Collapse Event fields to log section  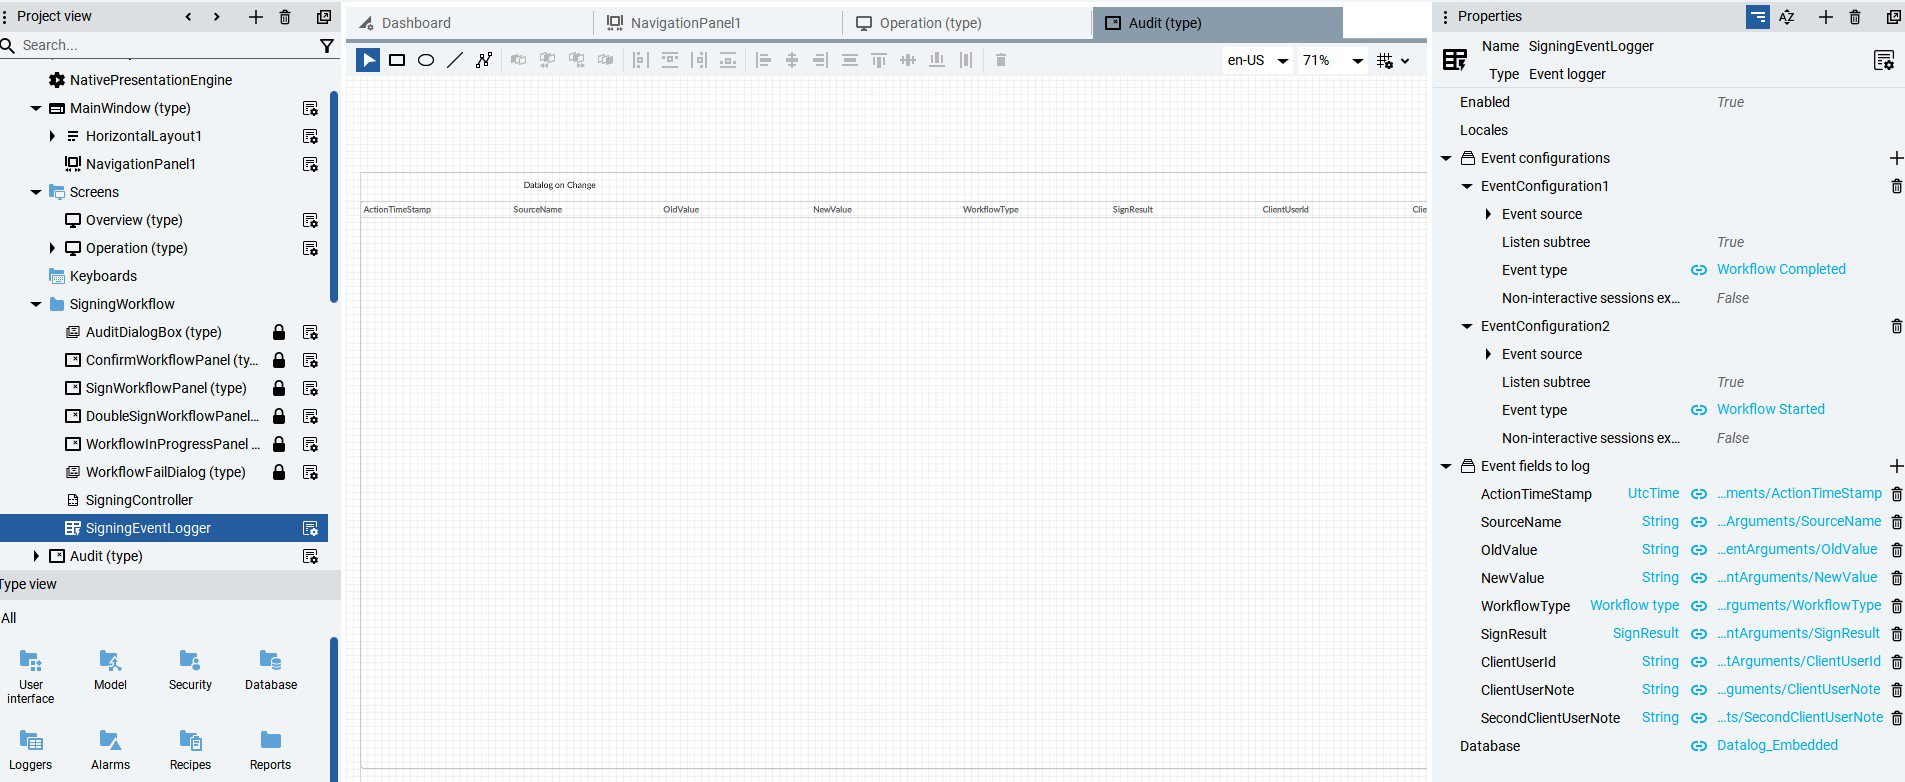(x=1446, y=466)
